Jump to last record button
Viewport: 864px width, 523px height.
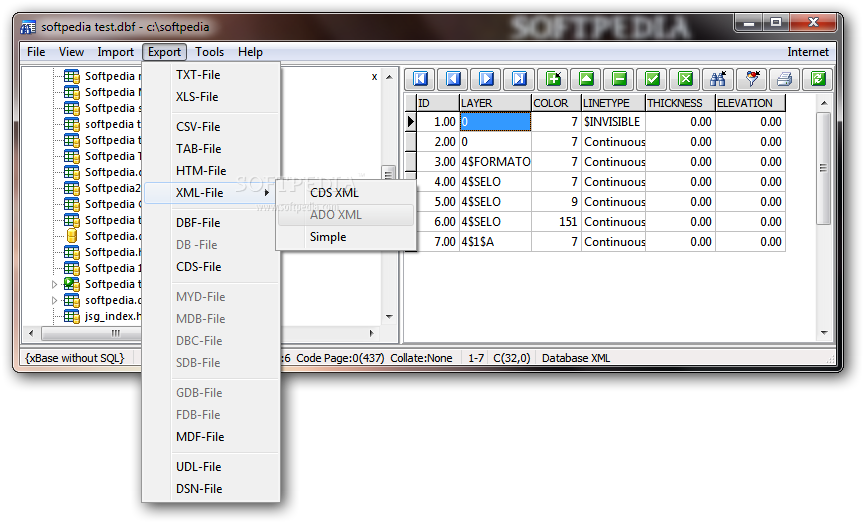pyautogui.click(x=519, y=79)
